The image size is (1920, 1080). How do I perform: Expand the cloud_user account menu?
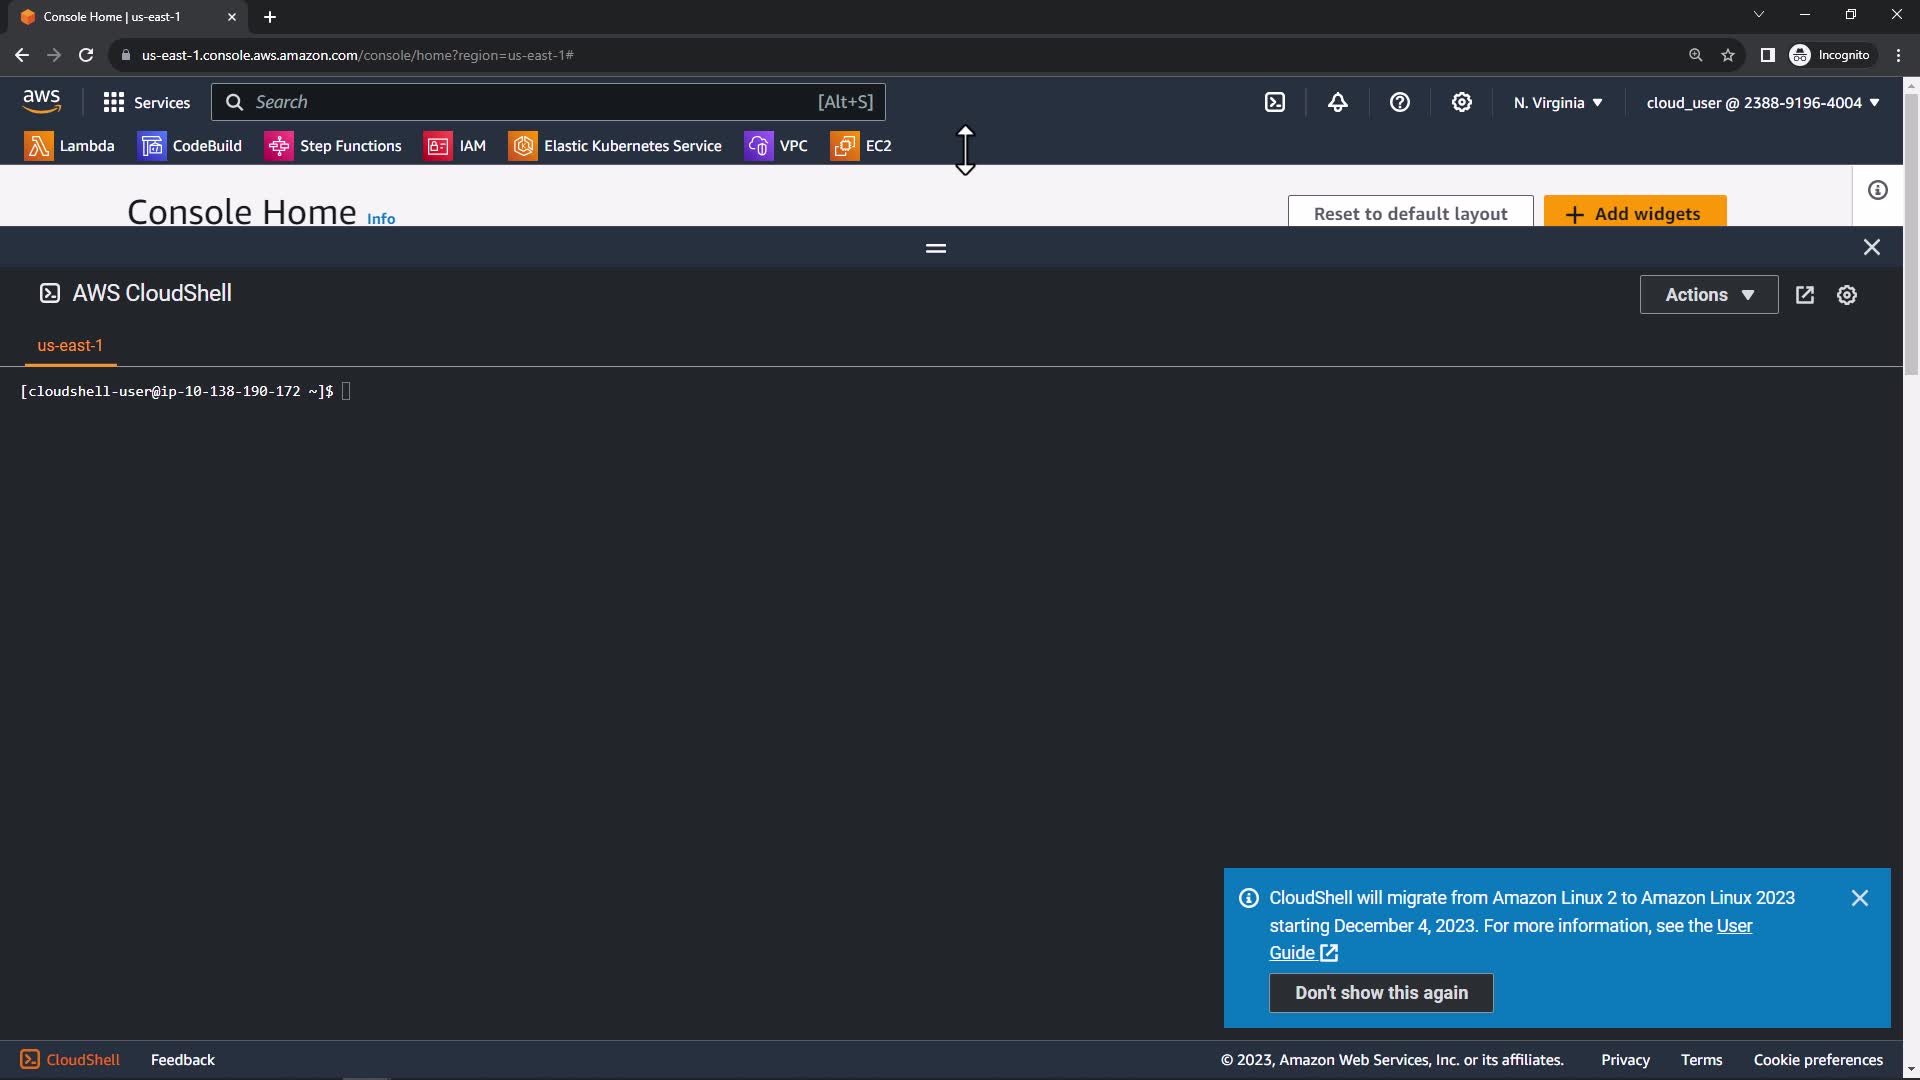[x=1762, y=102]
